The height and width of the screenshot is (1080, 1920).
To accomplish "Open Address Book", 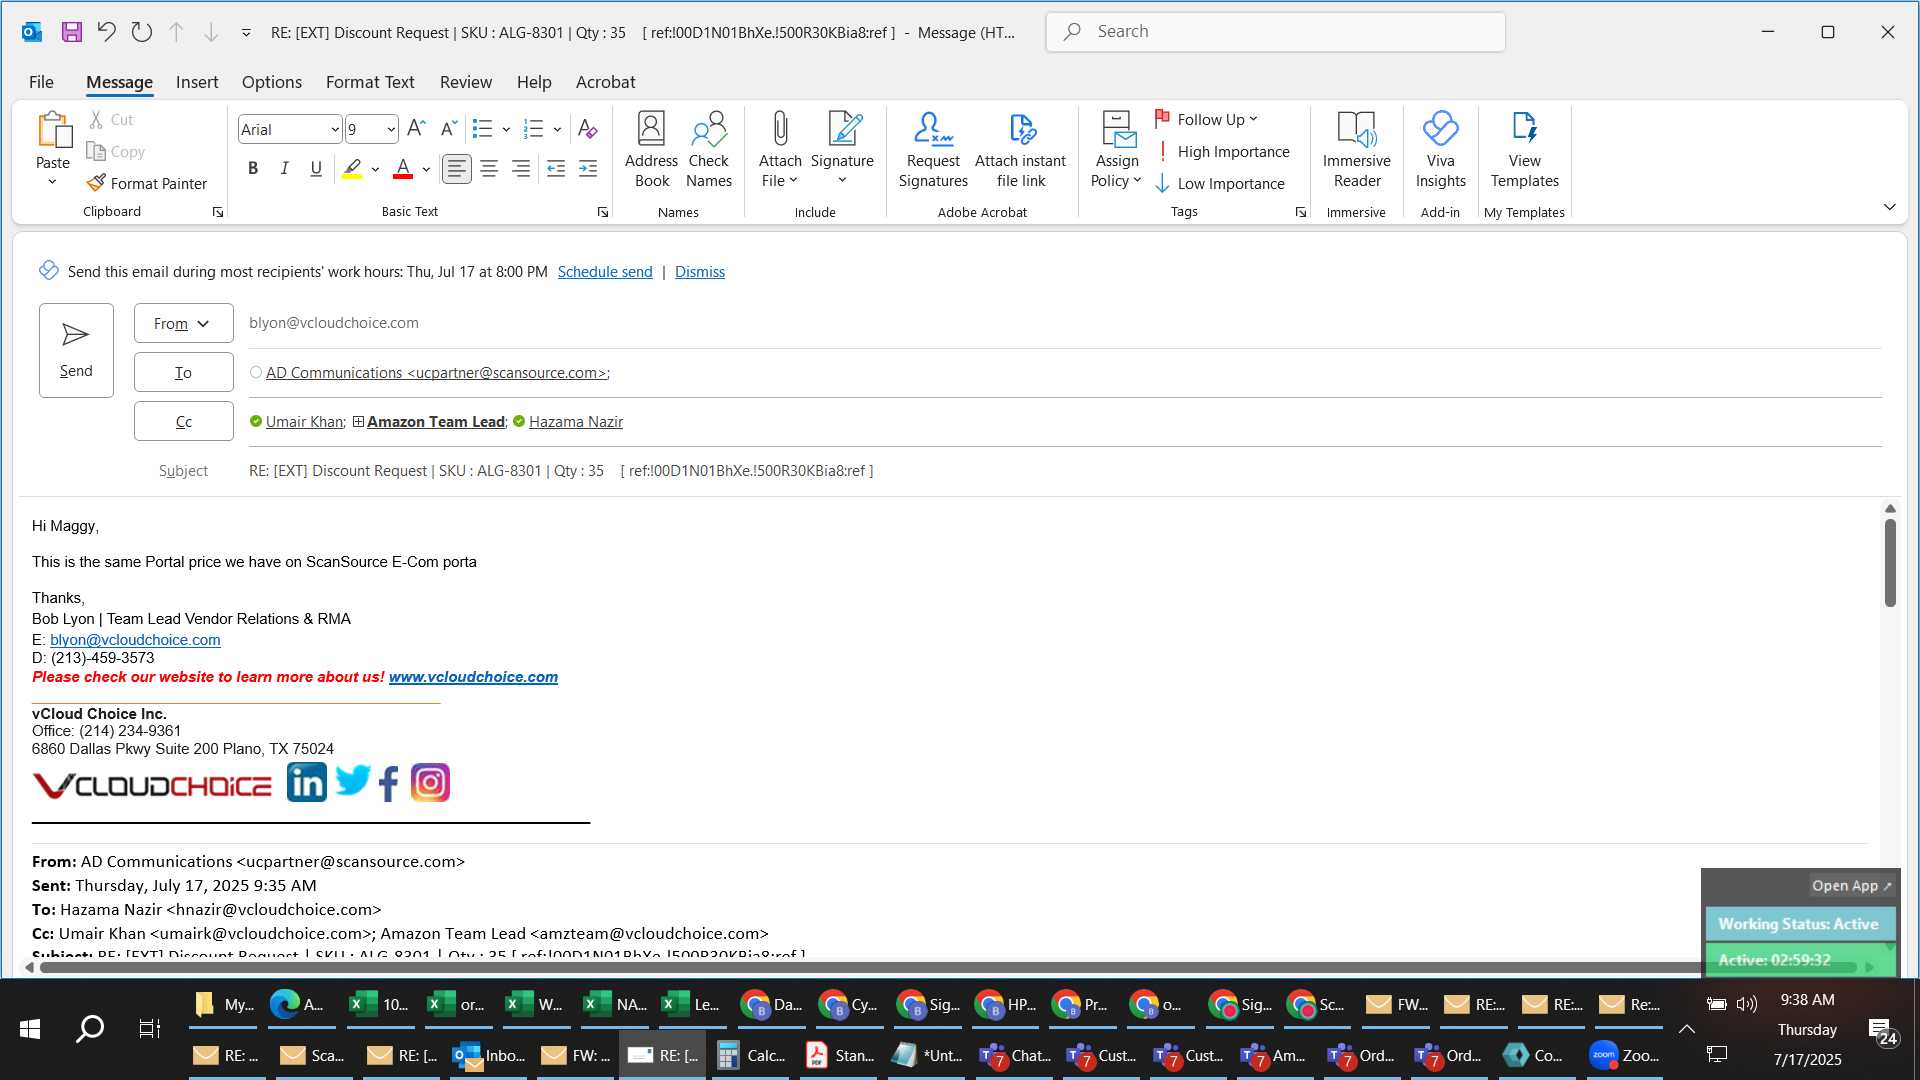I will coord(651,150).
